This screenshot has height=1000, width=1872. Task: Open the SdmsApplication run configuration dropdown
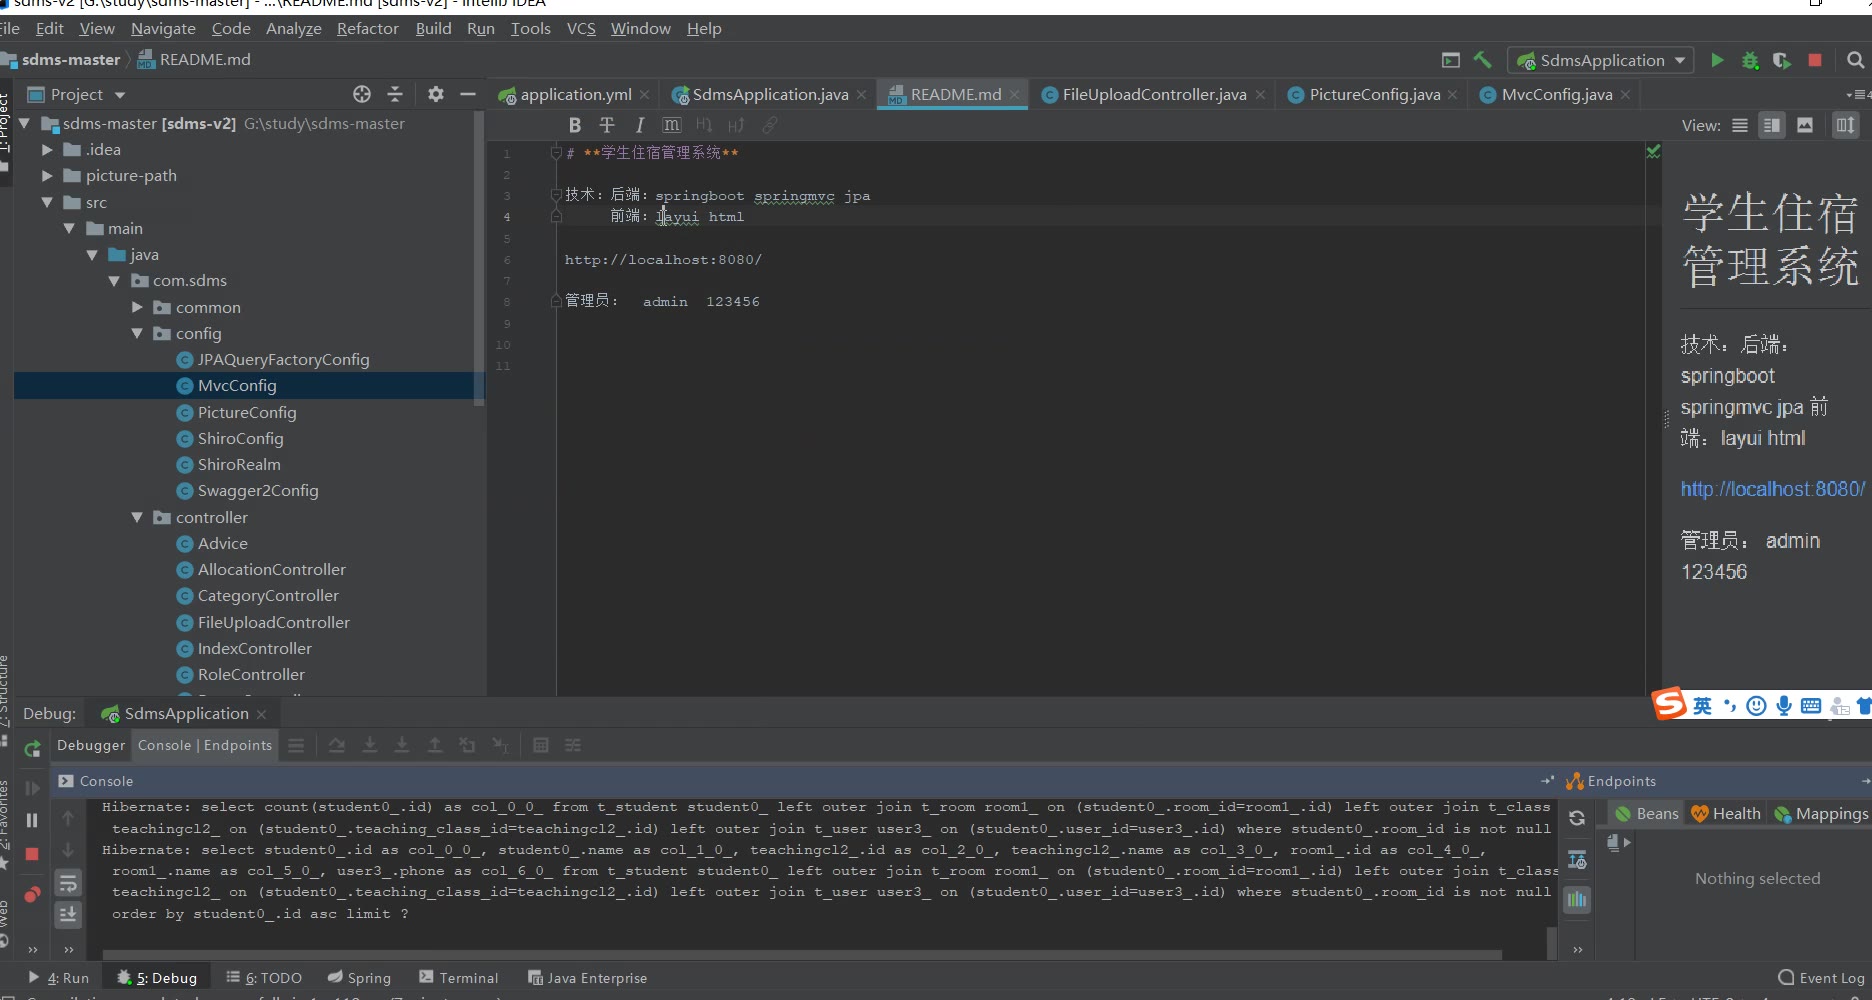click(1602, 60)
